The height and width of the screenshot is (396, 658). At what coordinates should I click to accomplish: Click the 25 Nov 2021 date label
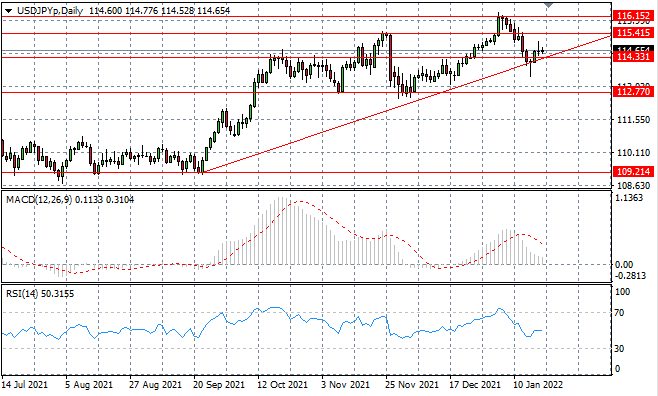point(413,385)
